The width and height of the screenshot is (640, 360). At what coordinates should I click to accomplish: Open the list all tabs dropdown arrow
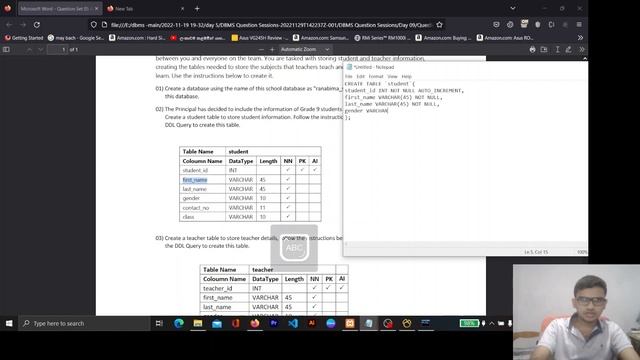513,8
